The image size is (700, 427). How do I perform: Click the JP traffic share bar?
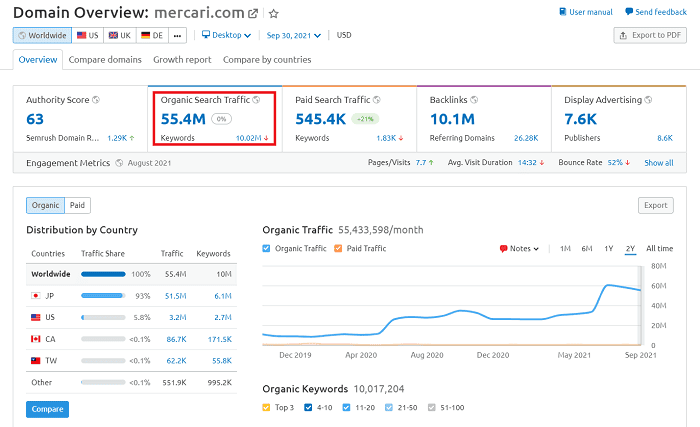coord(103,296)
